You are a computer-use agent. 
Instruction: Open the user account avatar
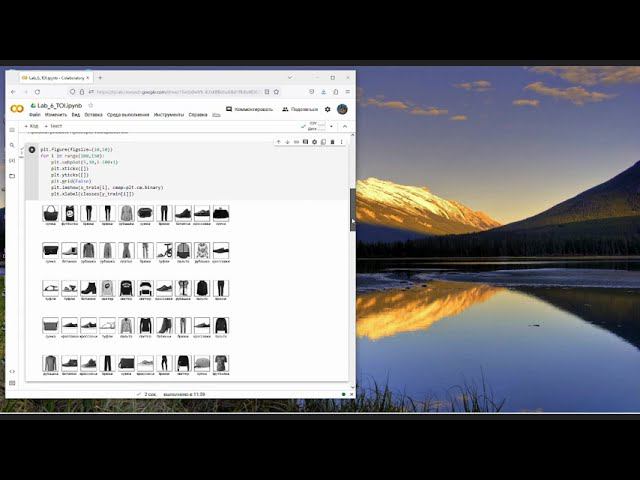coord(342,109)
